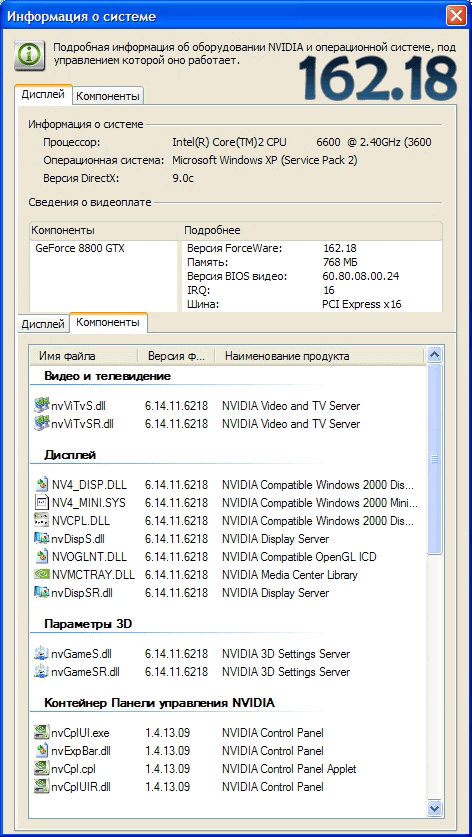Image resolution: width=472 pixels, height=837 pixels.
Task: Click the nvViTvS.dll file icon
Action: pos(41,406)
